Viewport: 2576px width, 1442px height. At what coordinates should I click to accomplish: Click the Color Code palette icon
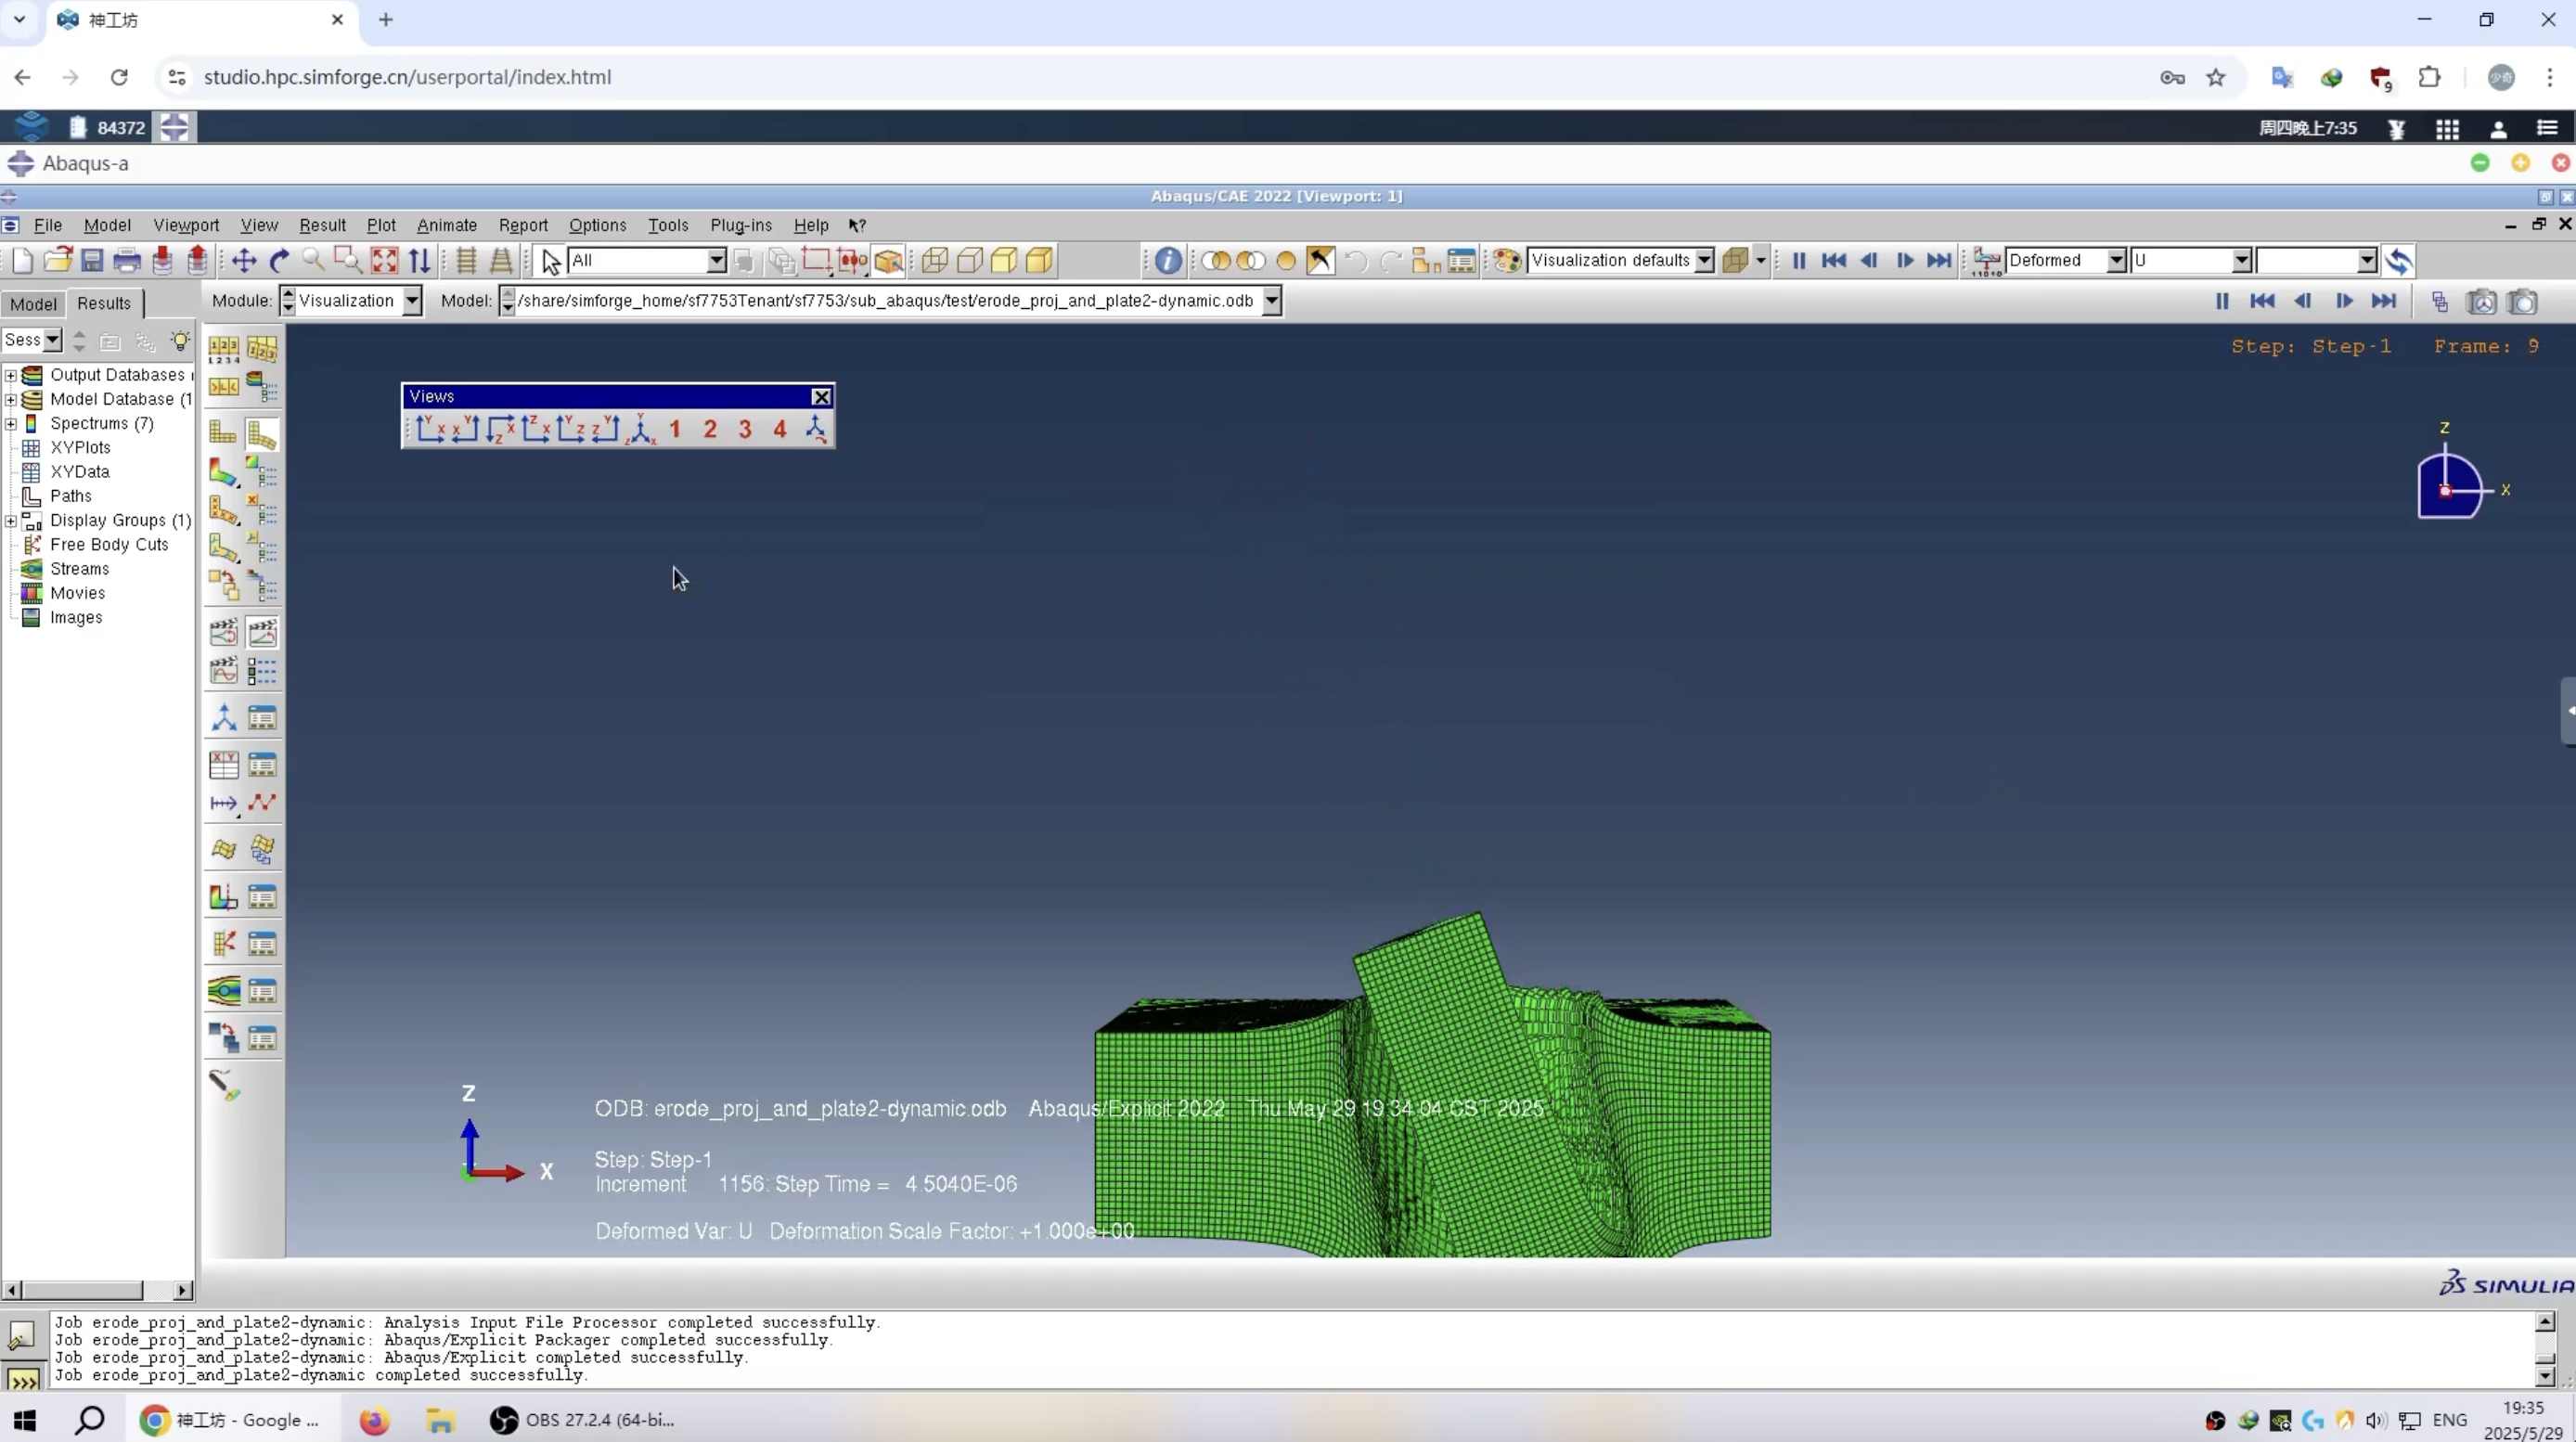[x=1507, y=261]
